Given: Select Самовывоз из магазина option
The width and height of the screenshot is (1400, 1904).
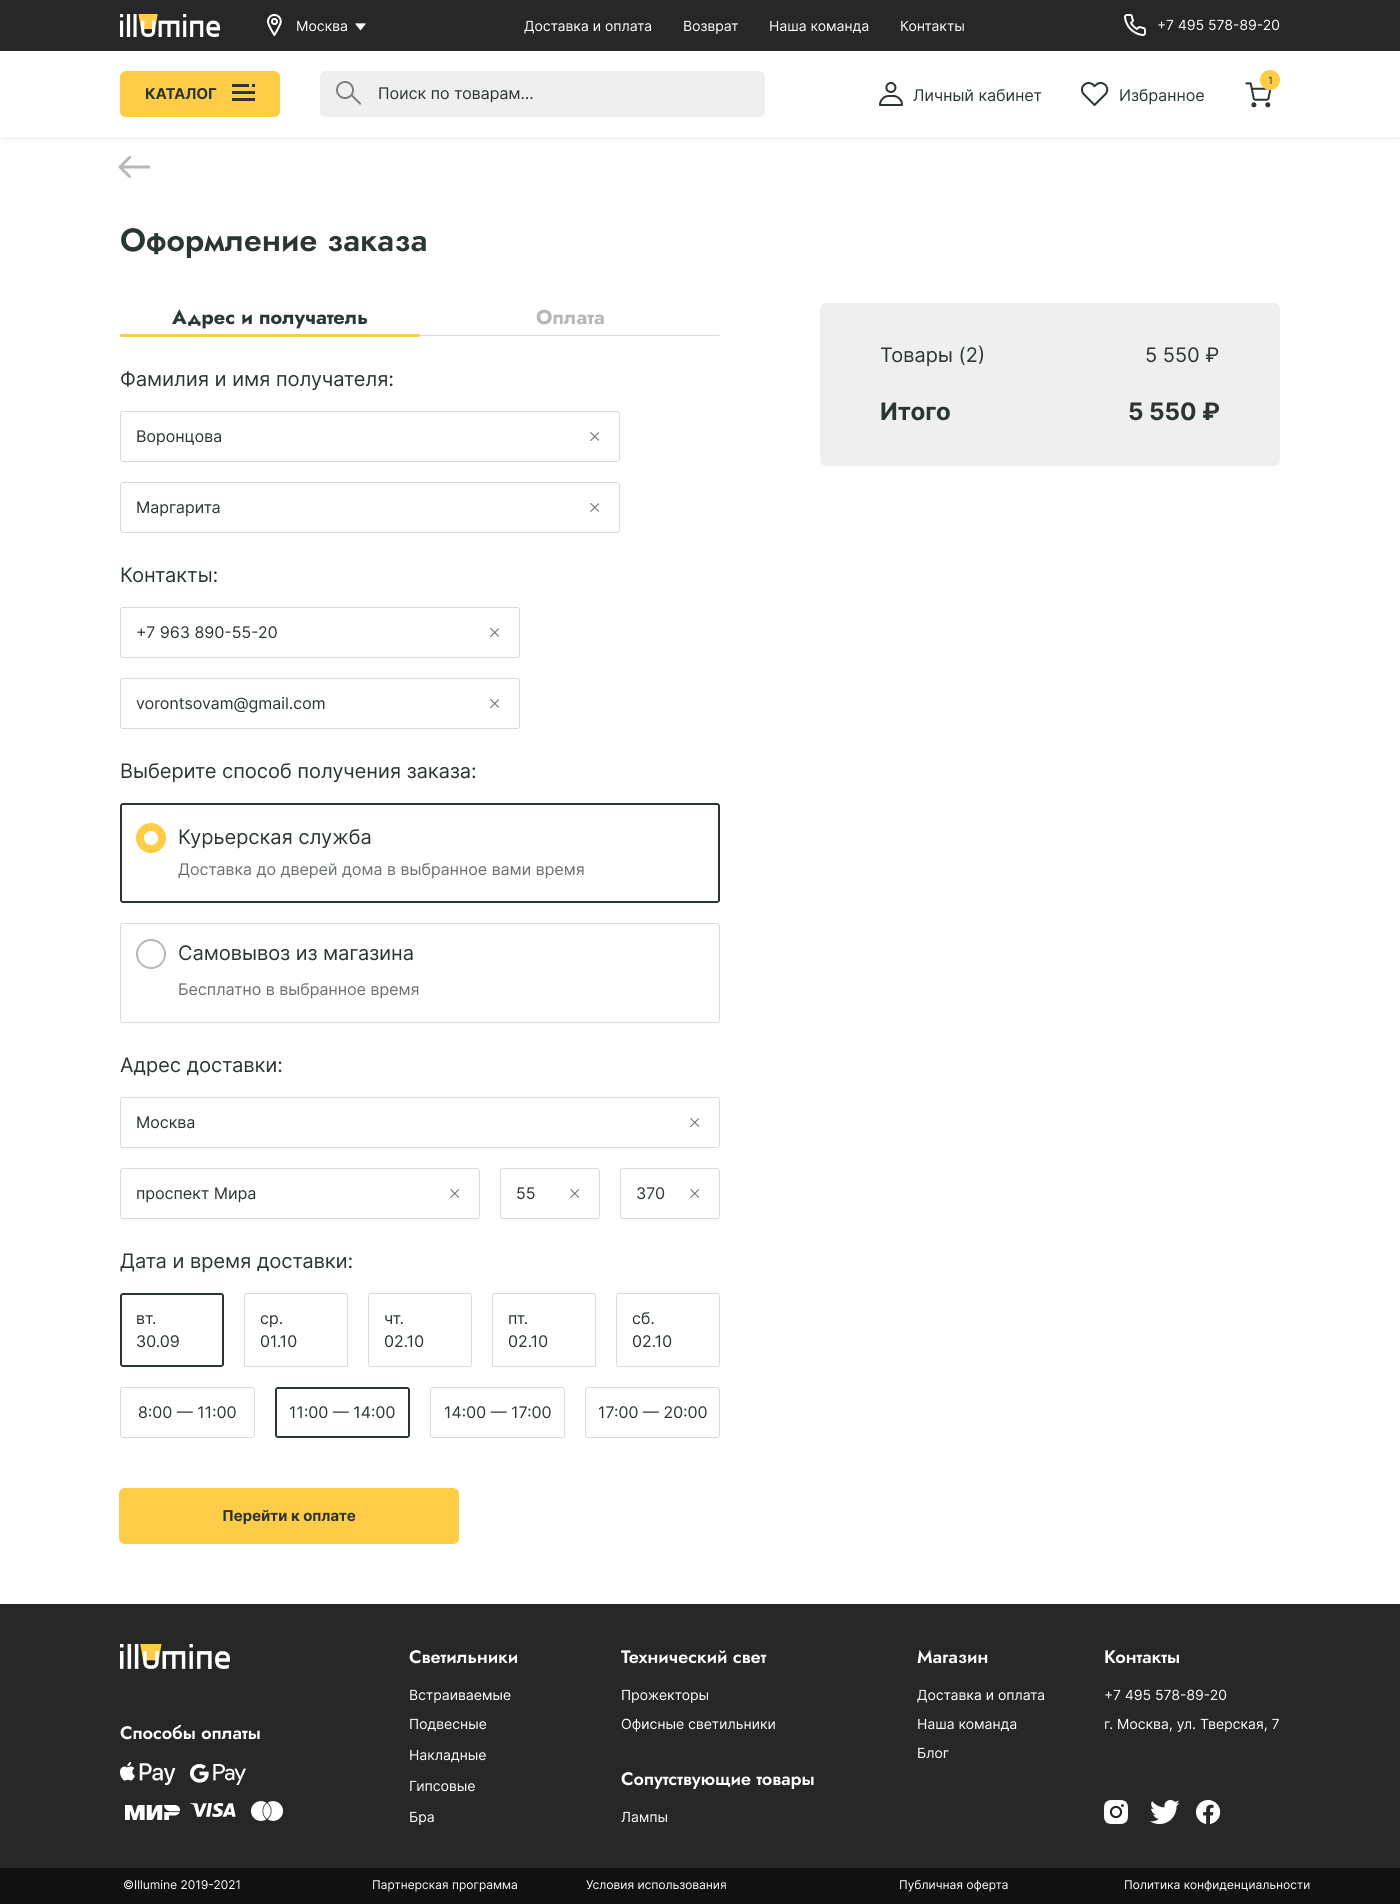Looking at the screenshot, I should tap(420, 973).
